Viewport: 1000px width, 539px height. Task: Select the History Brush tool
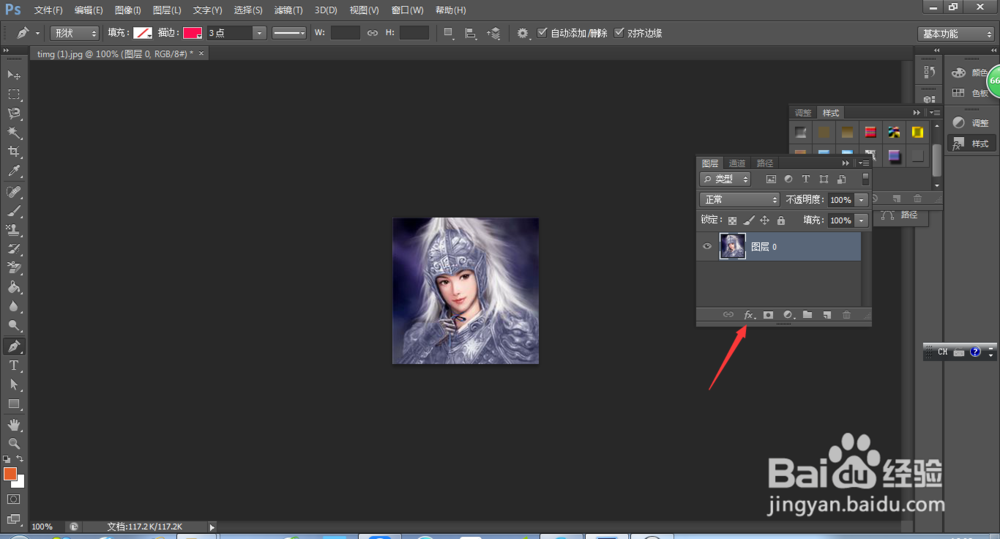(x=13, y=249)
